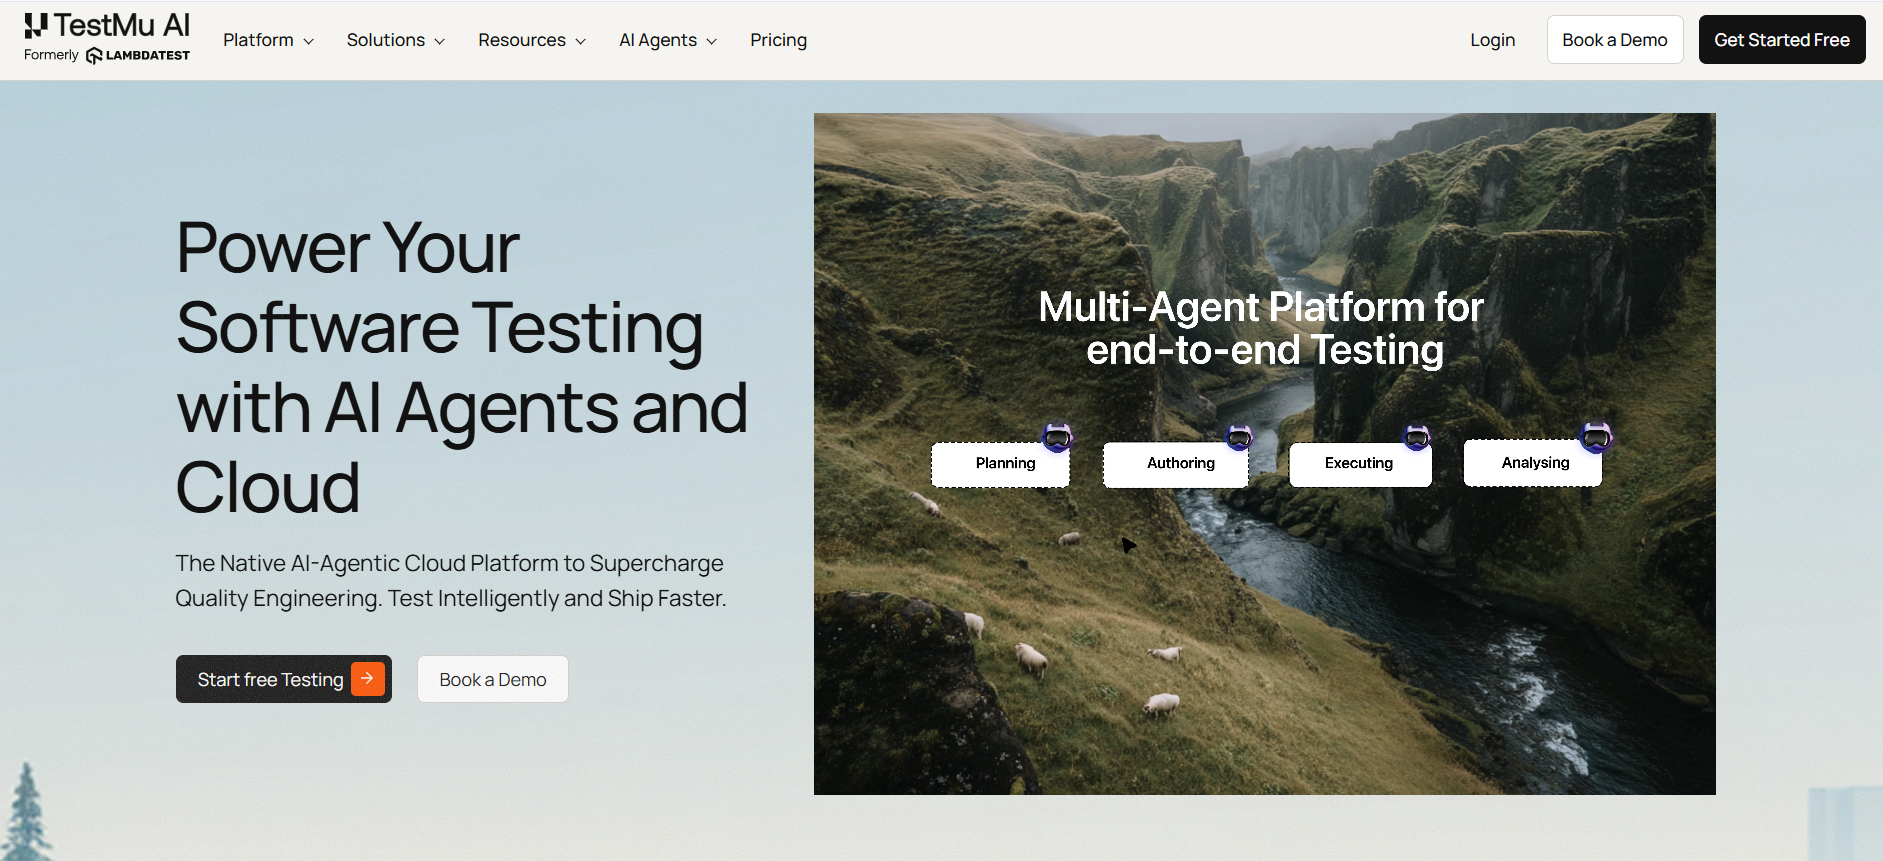Click Start free Testing button
Image resolution: width=1883 pixels, height=861 pixels.
(284, 679)
